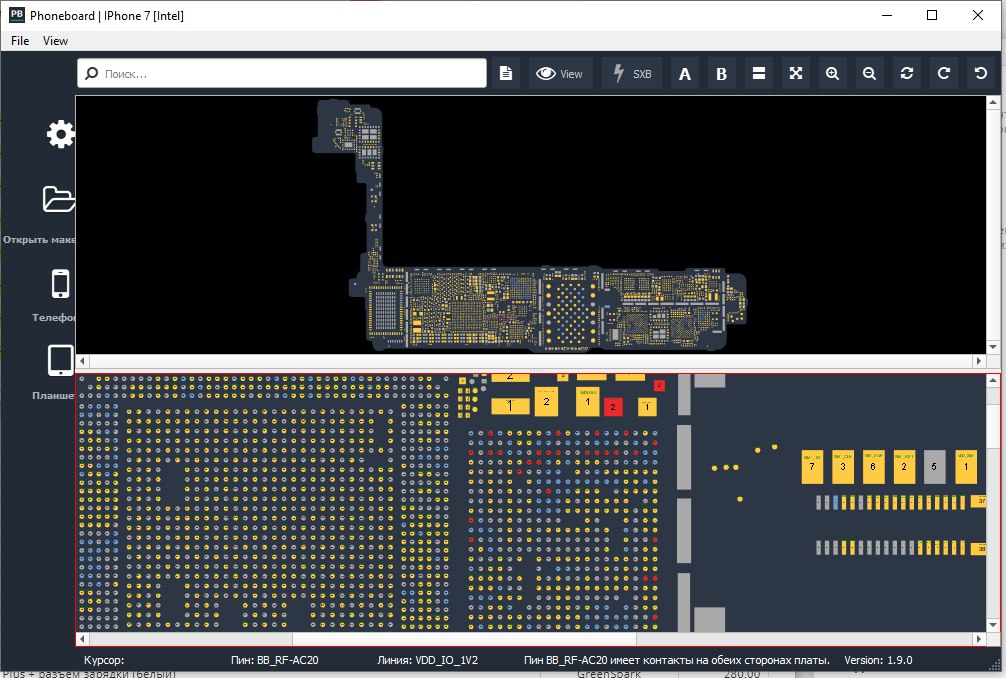Screen dimensions: 1006x678
Task: Select the yellow component pad labeled 7
Action: (x=812, y=467)
